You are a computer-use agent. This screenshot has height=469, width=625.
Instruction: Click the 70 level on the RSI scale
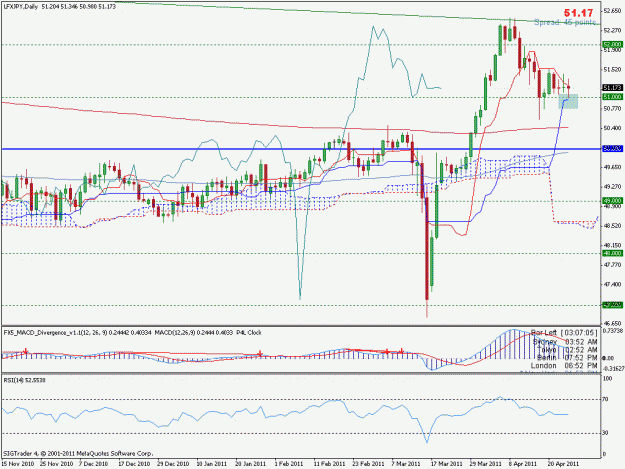click(x=606, y=399)
